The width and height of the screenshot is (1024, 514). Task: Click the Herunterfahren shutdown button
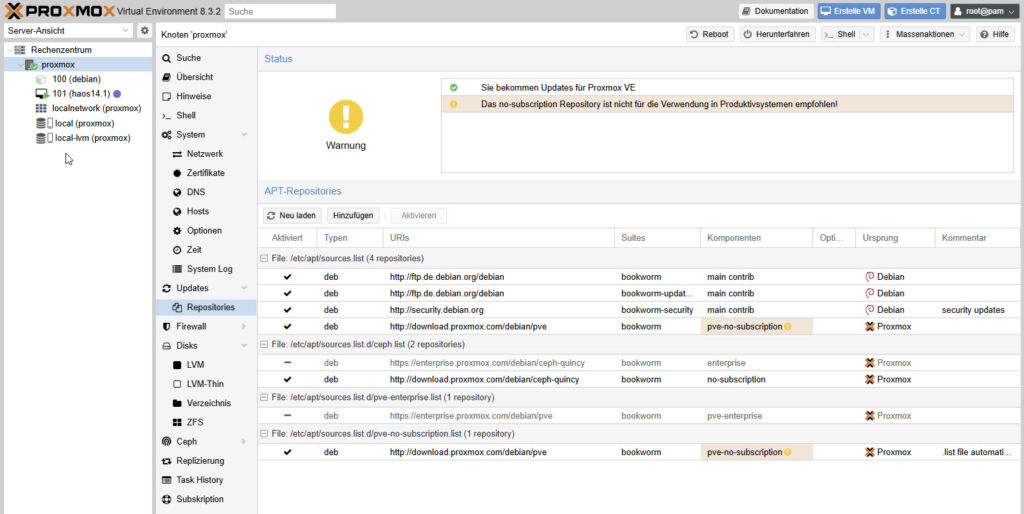pos(776,34)
